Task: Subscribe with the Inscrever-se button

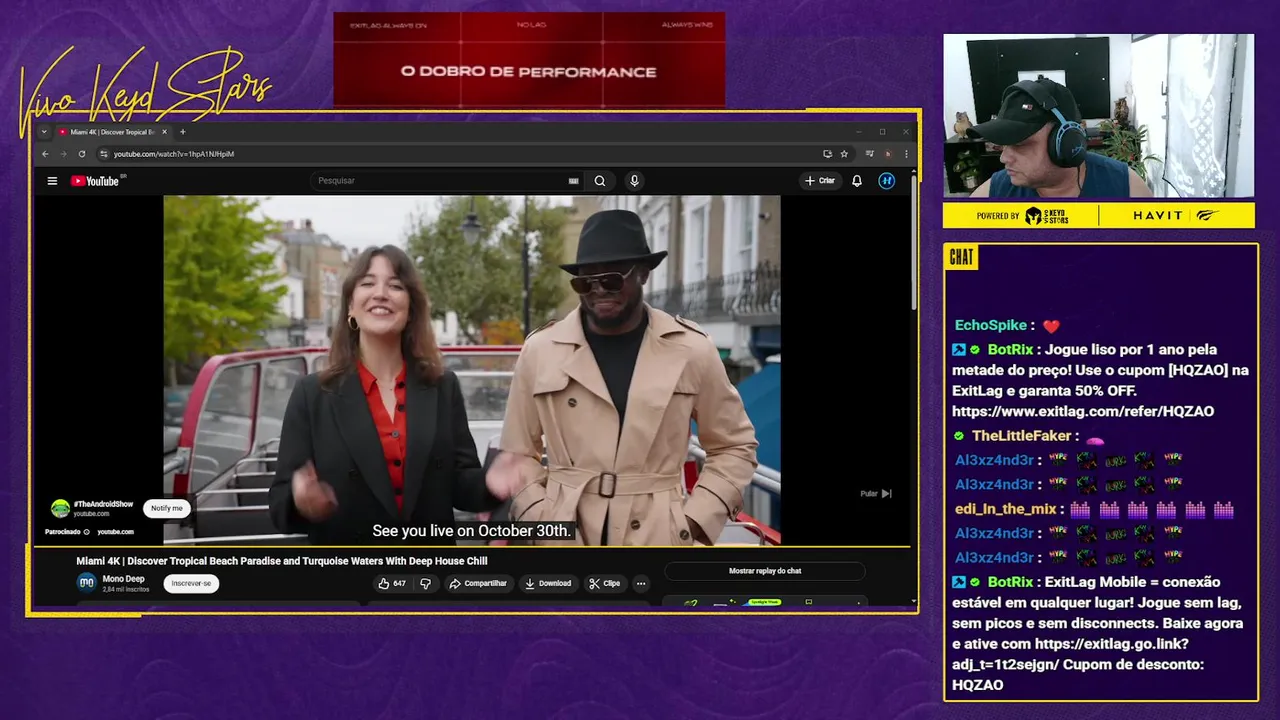Action: pyautogui.click(x=191, y=583)
